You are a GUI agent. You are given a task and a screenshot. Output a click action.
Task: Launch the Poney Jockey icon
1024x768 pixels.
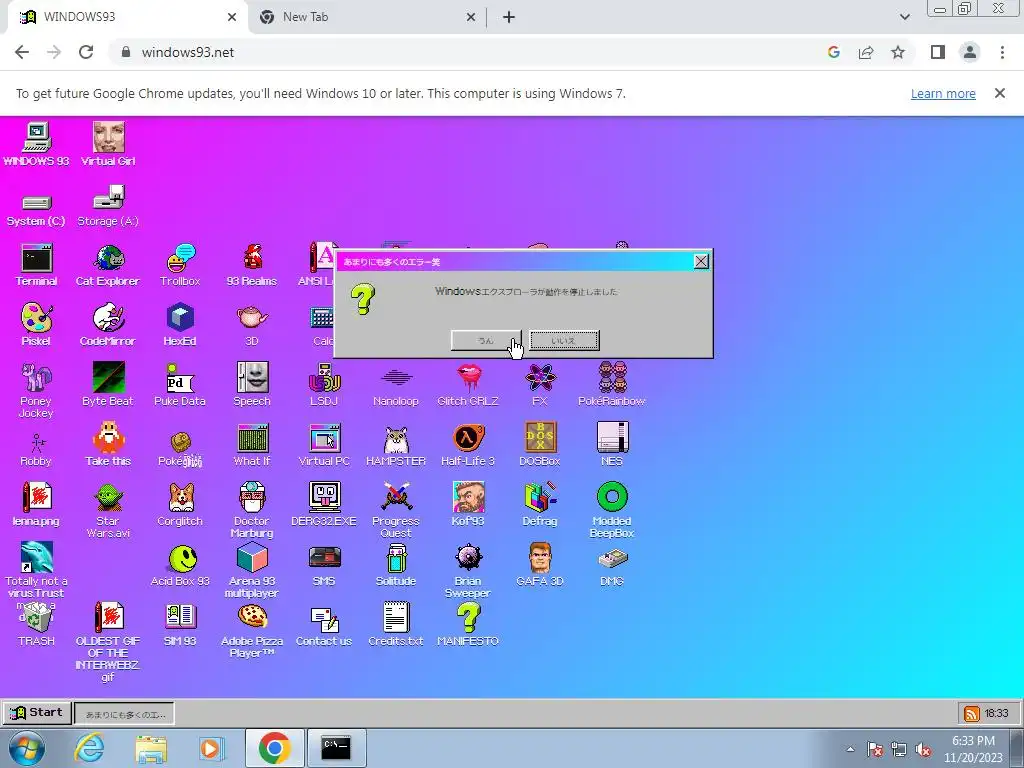[37, 391]
